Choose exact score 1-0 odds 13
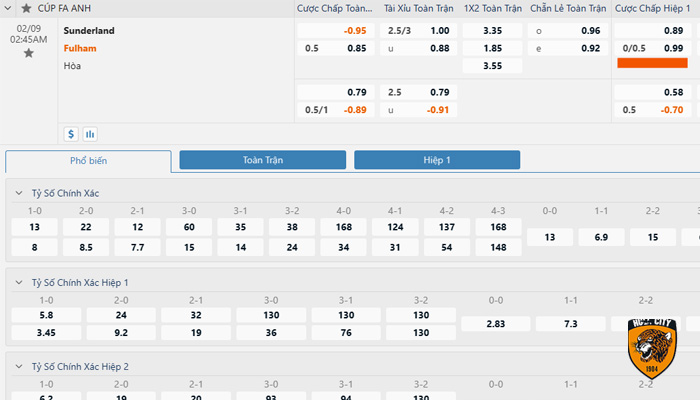The image size is (700, 400). (x=35, y=228)
